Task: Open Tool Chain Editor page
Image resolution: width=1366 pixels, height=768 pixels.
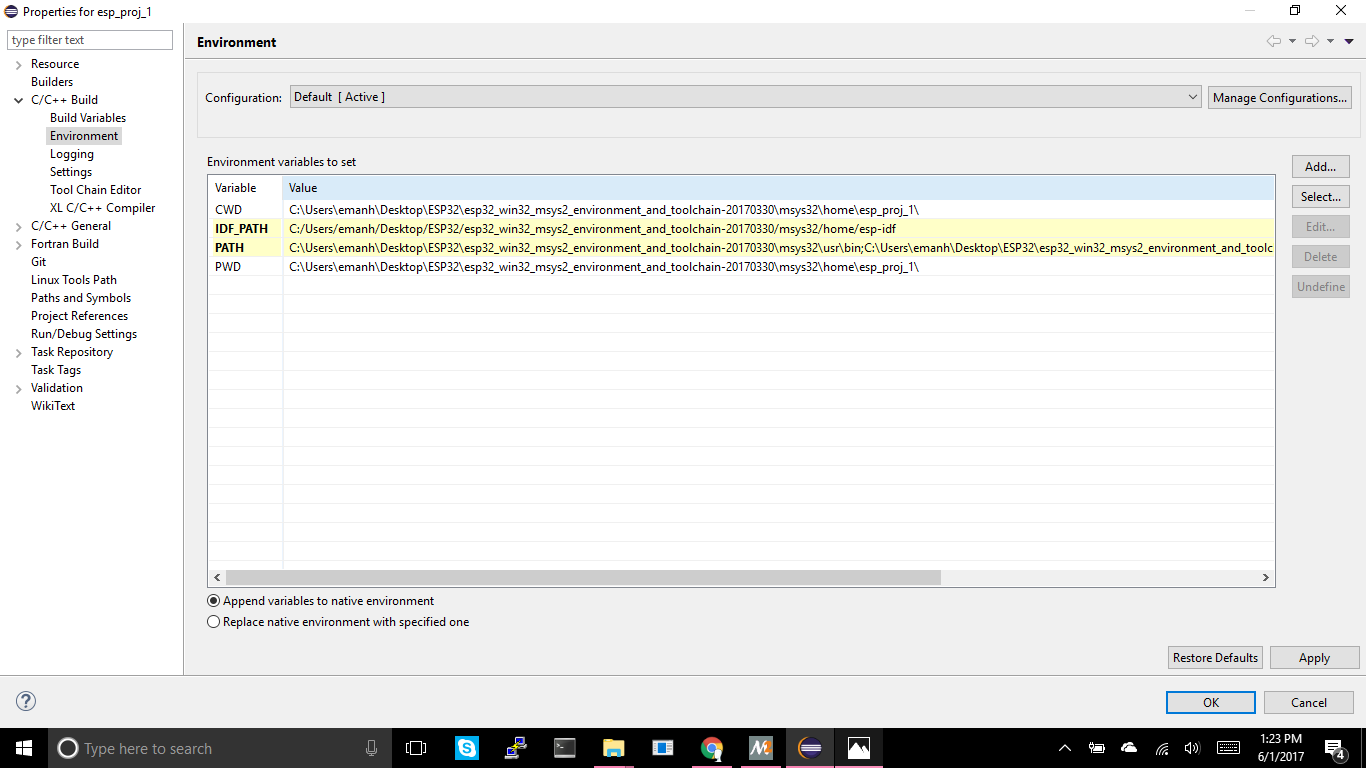Action: [96, 190]
